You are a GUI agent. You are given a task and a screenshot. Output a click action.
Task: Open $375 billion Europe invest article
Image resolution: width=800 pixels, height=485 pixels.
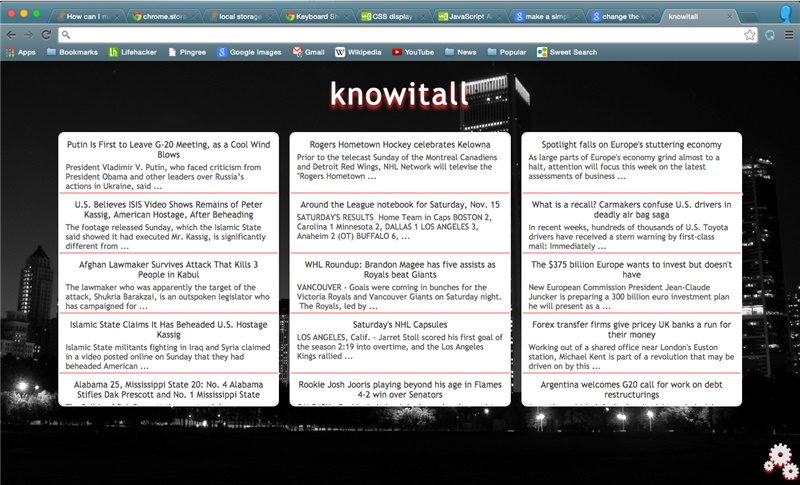point(632,269)
